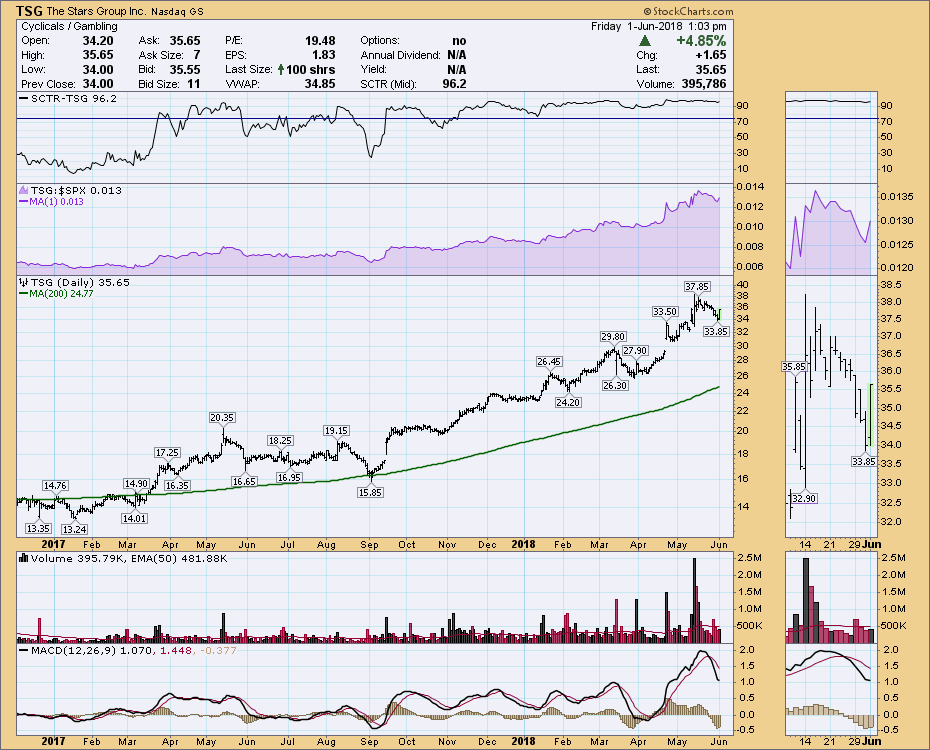Click the 37.85 peak price annotation
The height and width of the screenshot is (750, 930).
pyautogui.click(x=697, y=286)
